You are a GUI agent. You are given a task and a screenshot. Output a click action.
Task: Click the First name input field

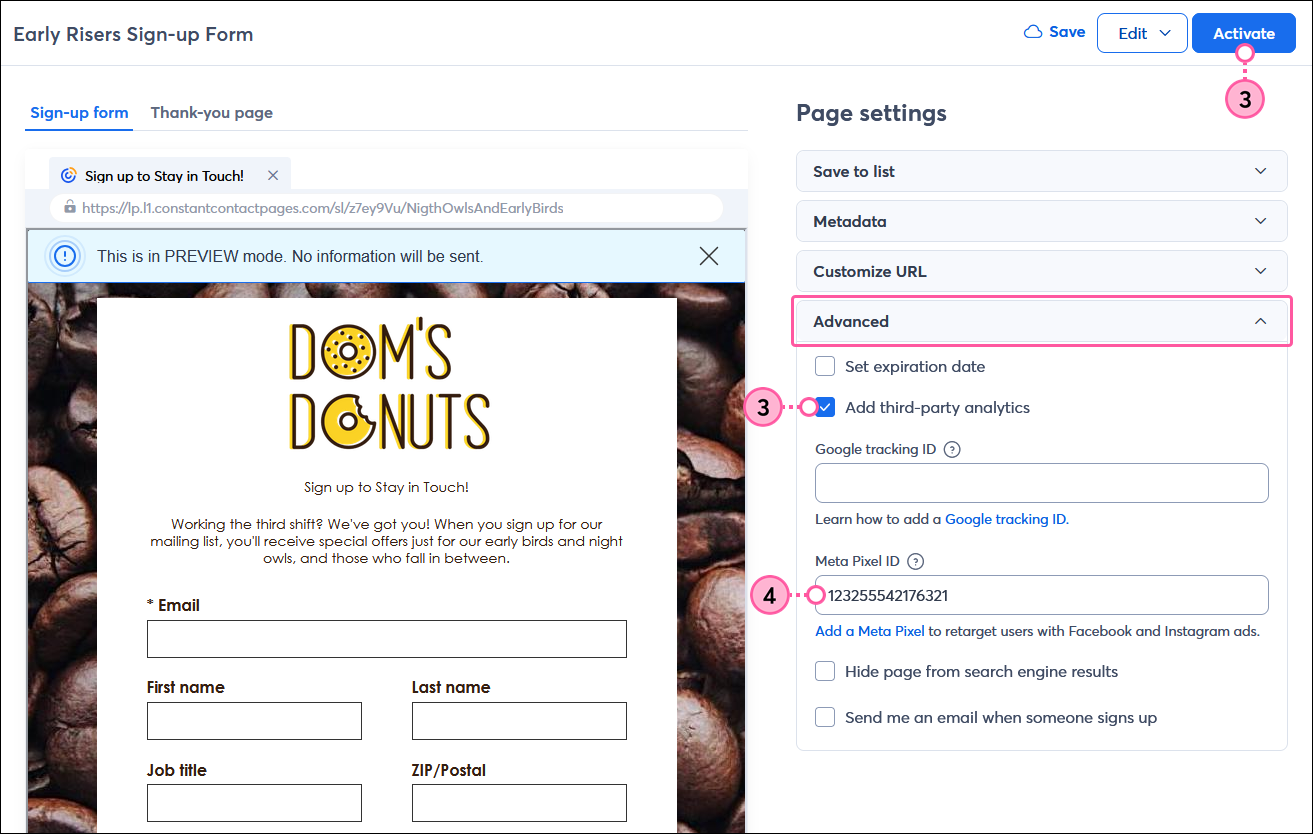pyautogui.click(x=254, y=721)
